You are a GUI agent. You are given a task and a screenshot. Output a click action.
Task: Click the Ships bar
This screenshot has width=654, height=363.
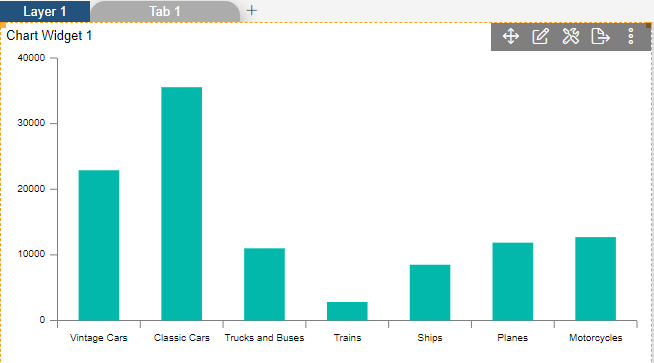[430, 292]
